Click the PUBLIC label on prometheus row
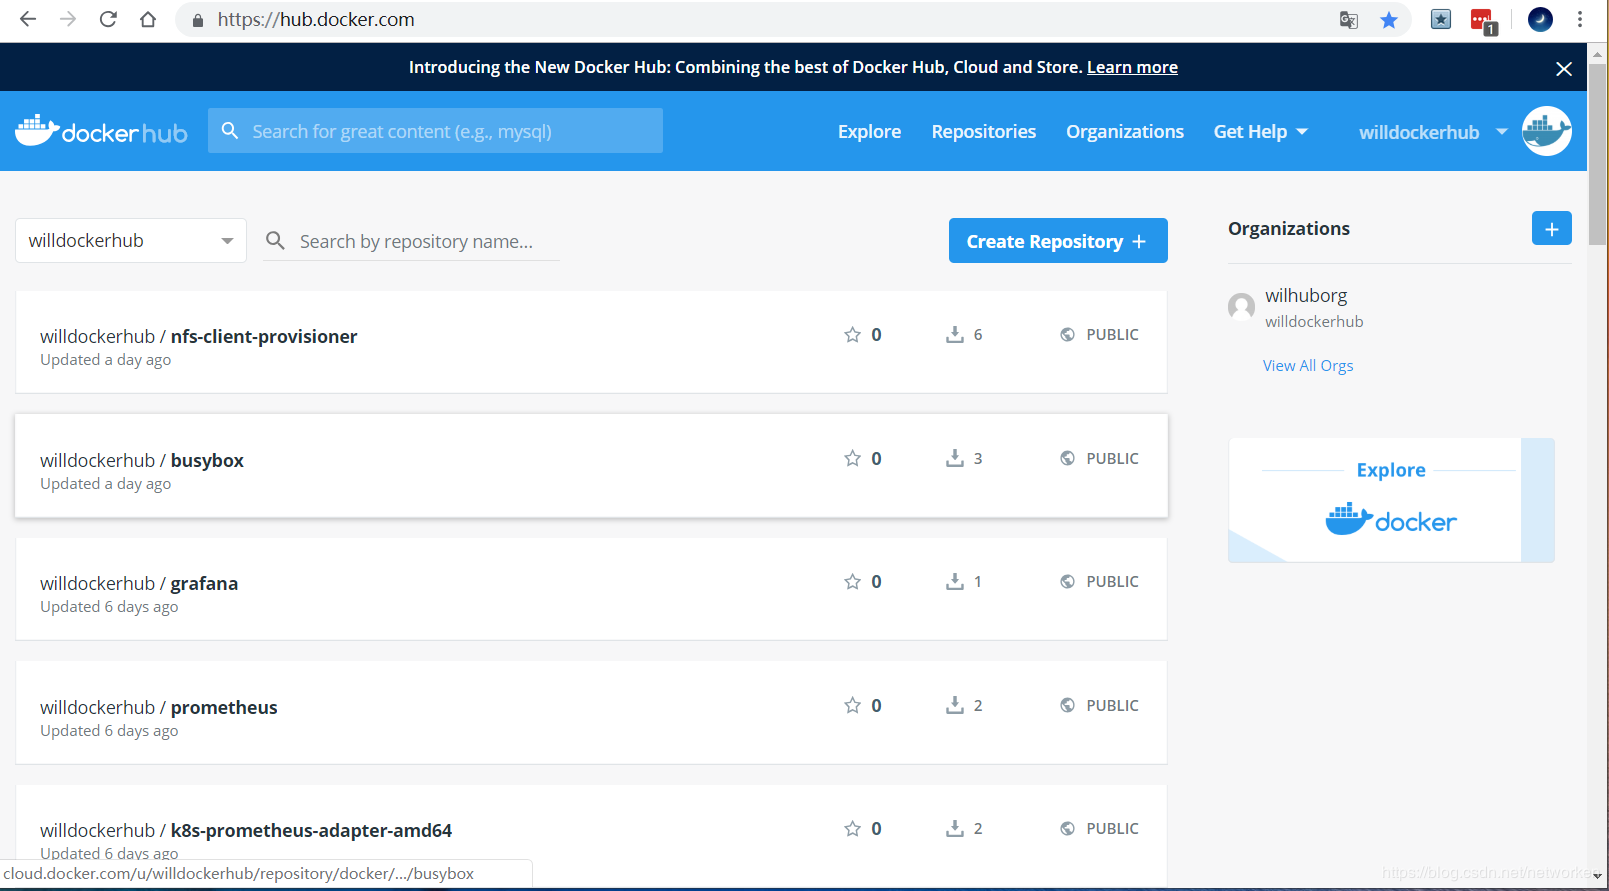The width and height of the screenshot is (1609, 891). [x=1112, y=706]
